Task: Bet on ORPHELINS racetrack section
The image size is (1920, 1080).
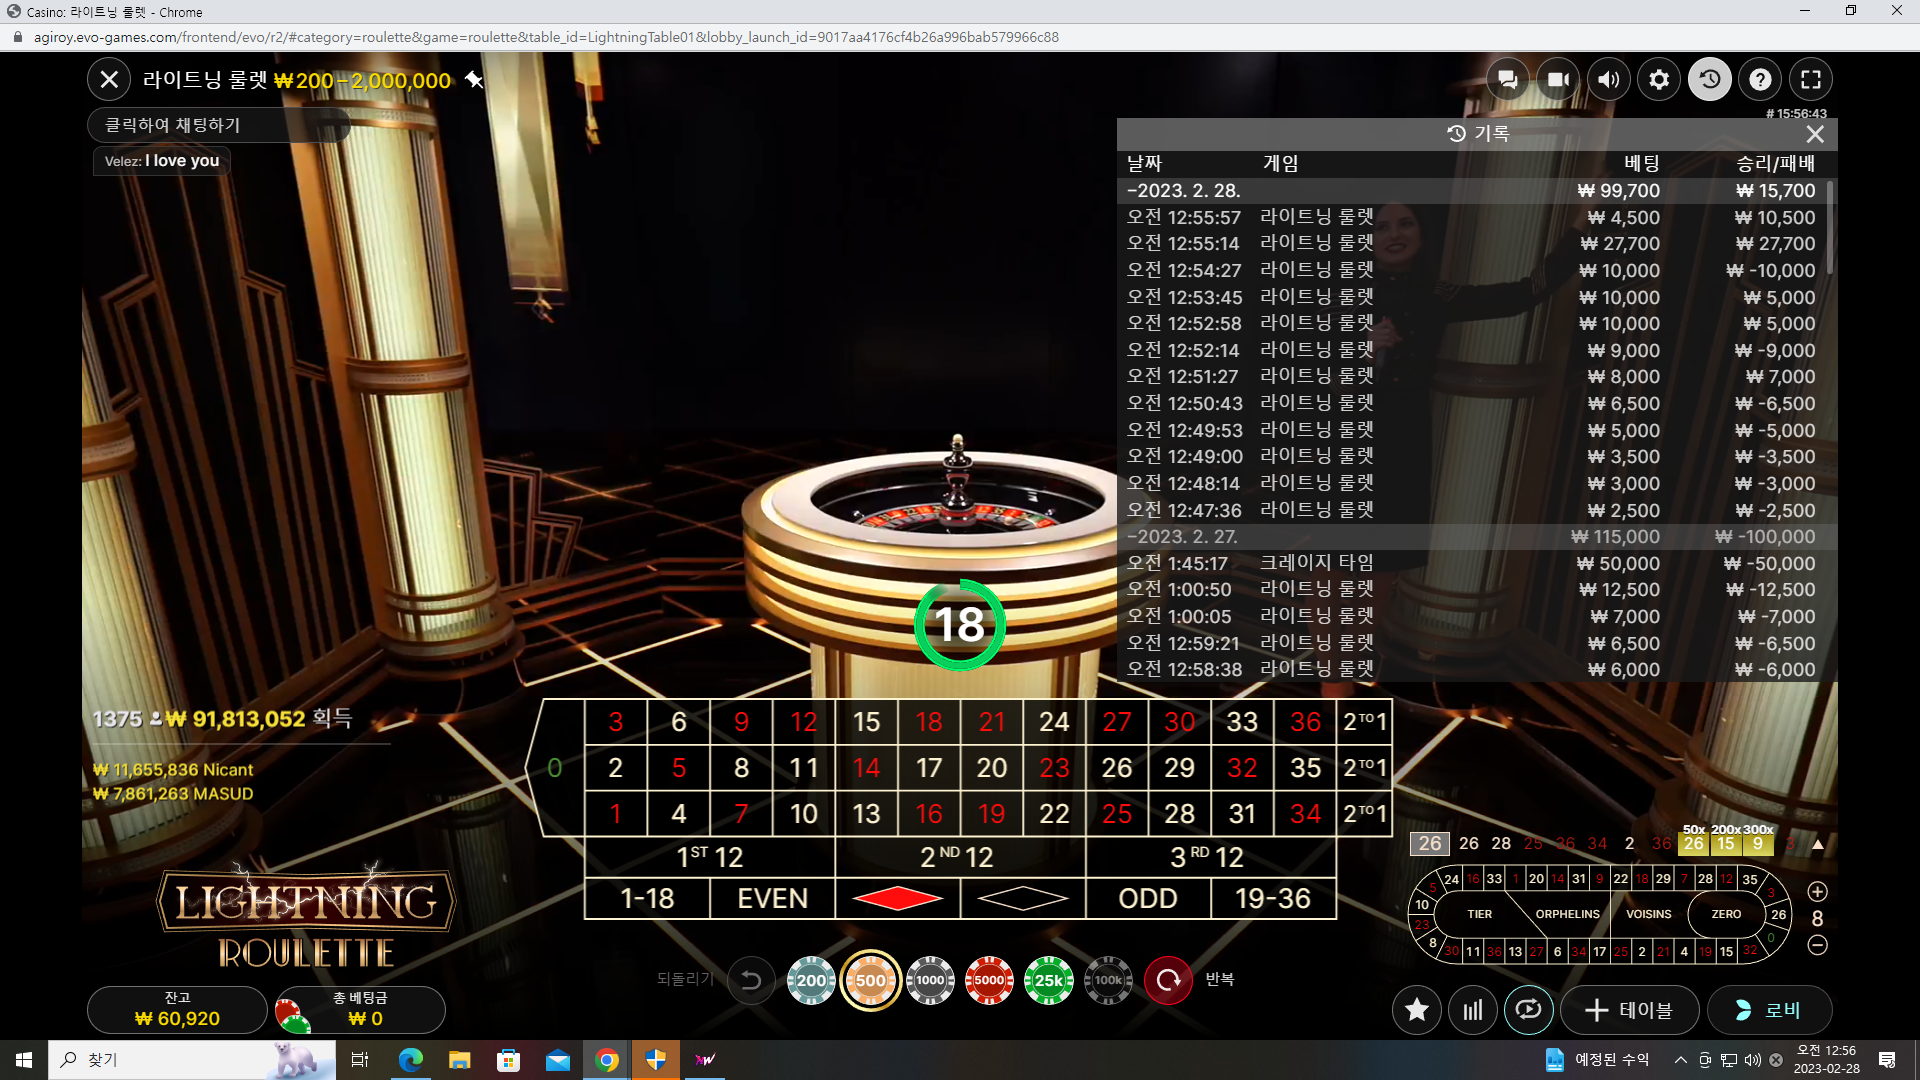Action: click(1567, 914)
